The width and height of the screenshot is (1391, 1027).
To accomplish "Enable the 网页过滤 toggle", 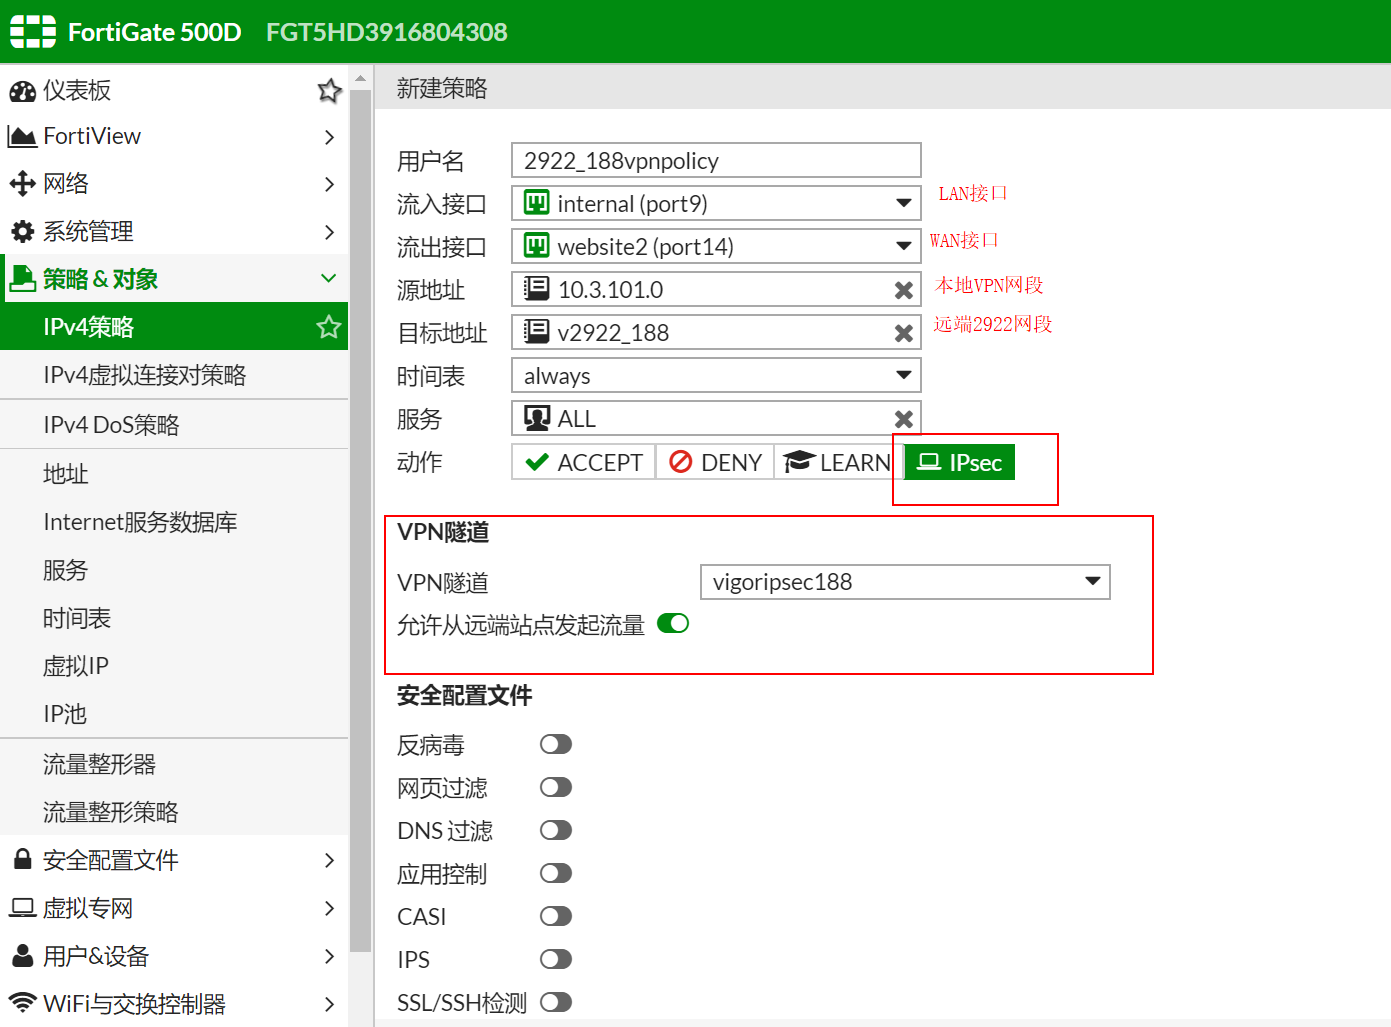I will point(556,787).
